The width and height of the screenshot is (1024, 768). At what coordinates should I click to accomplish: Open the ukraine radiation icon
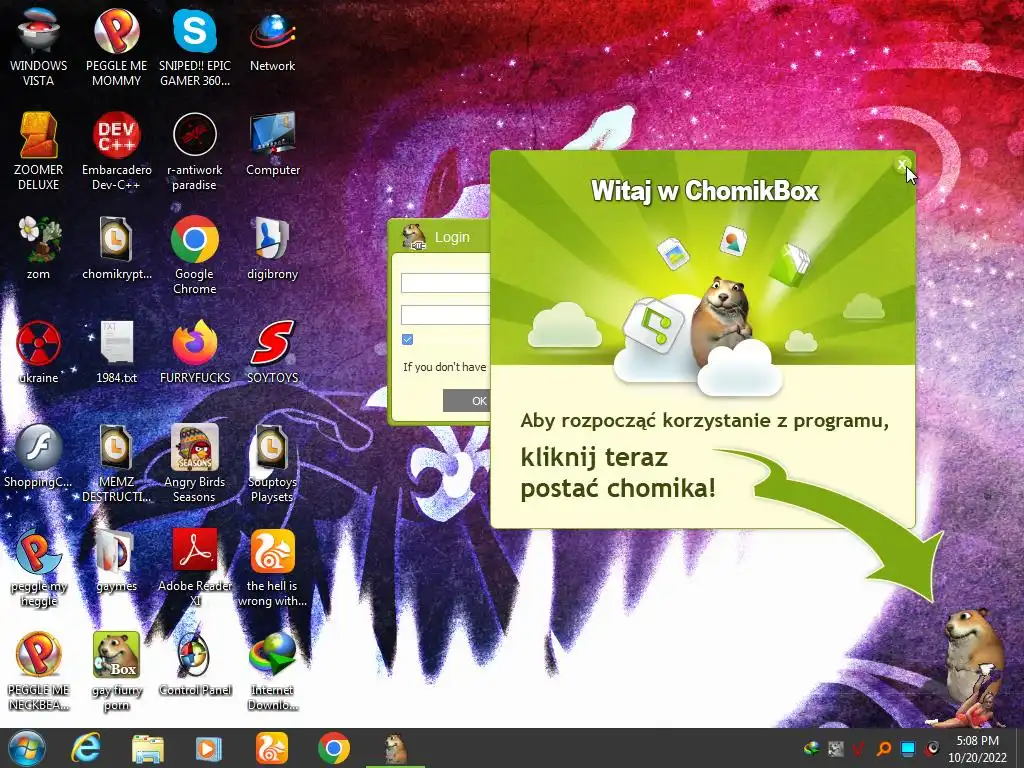[x=38, y=343]
